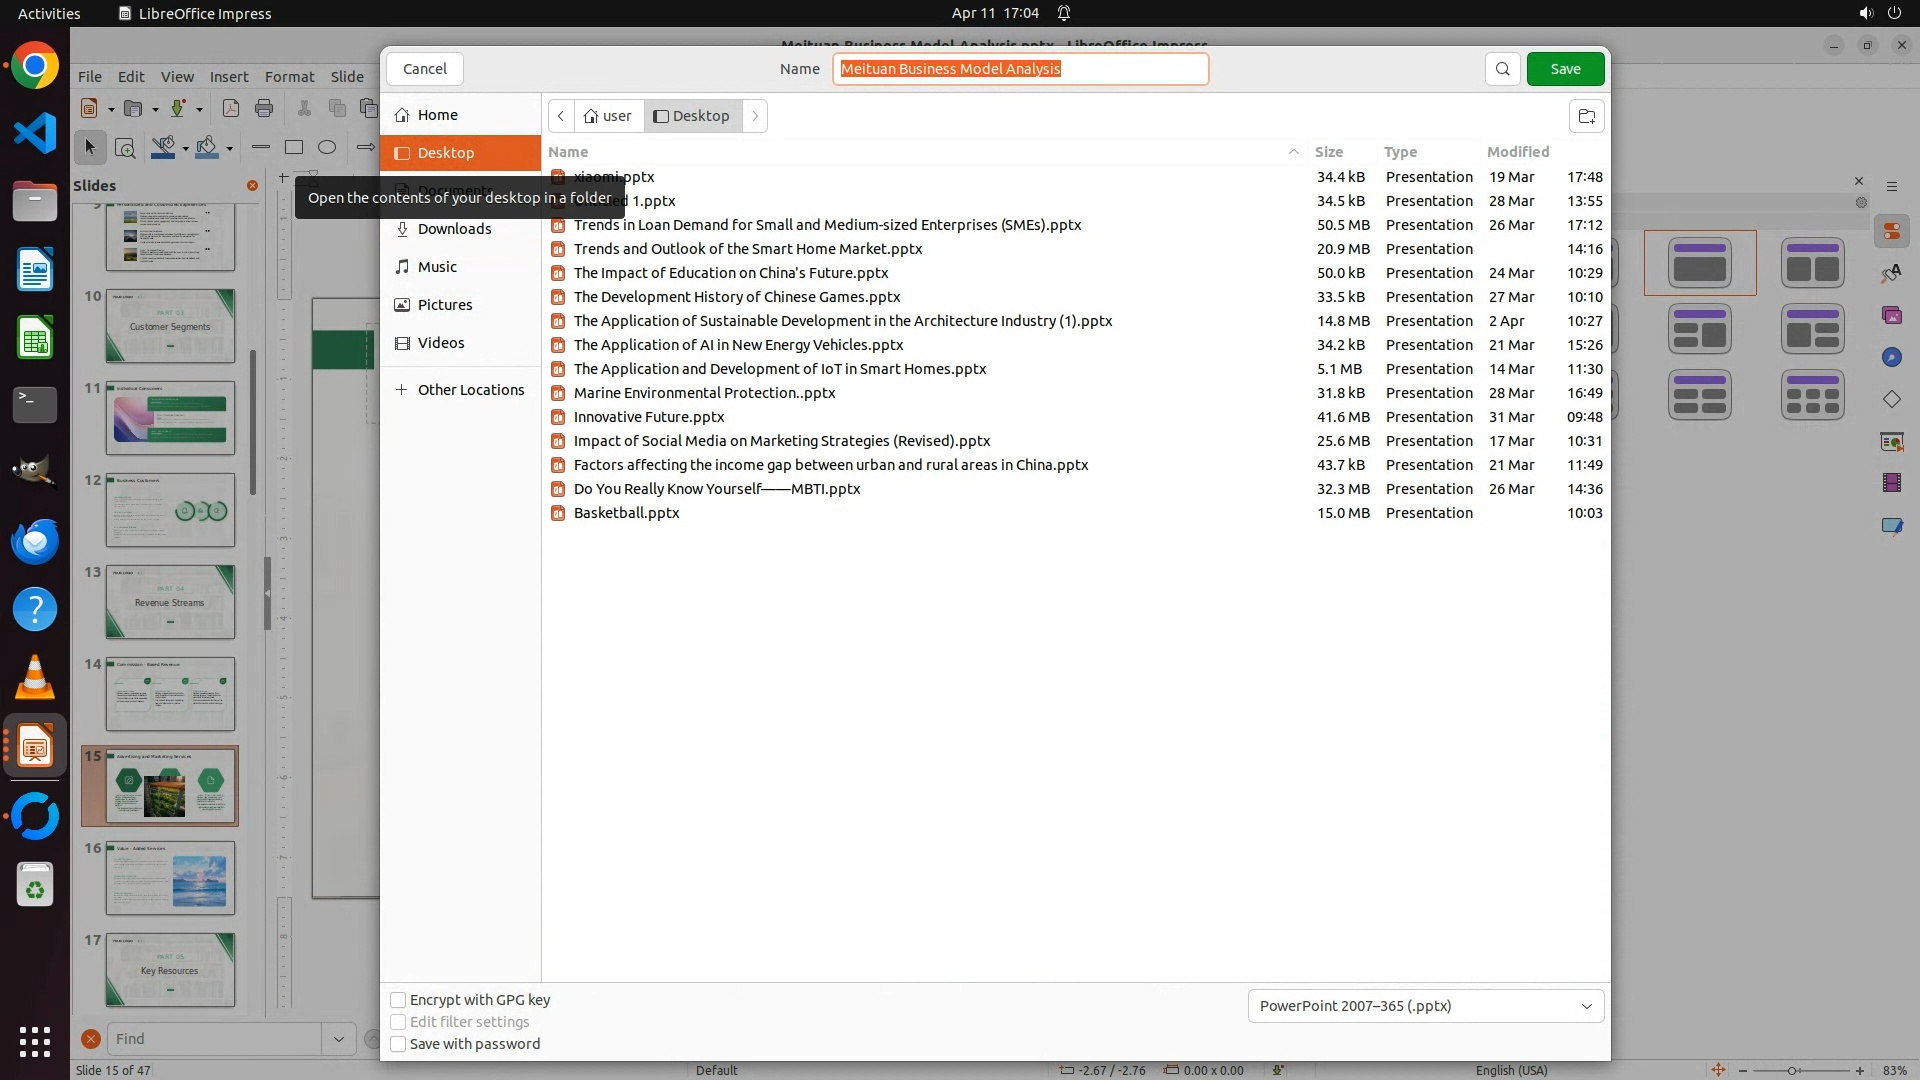The image size is (1920, 1080).
Task: Cancel the save dialog
Action: point(425,69)
